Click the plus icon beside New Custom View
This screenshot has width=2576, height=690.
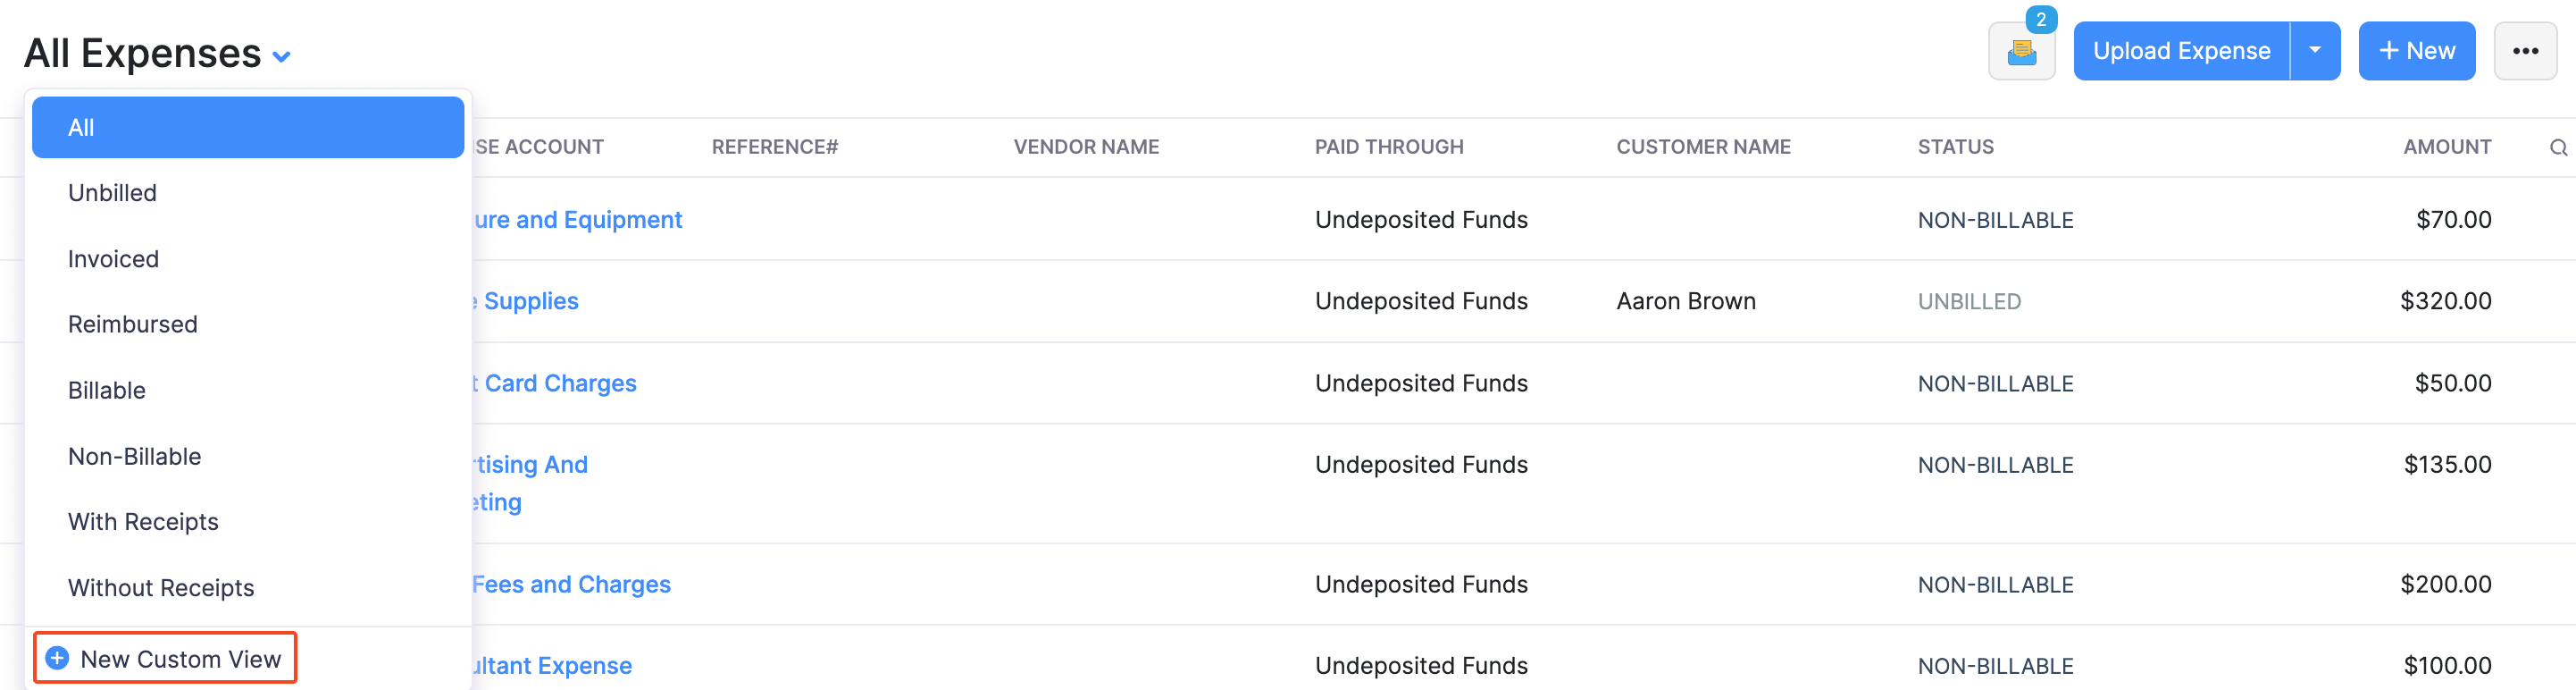[58, 658]
